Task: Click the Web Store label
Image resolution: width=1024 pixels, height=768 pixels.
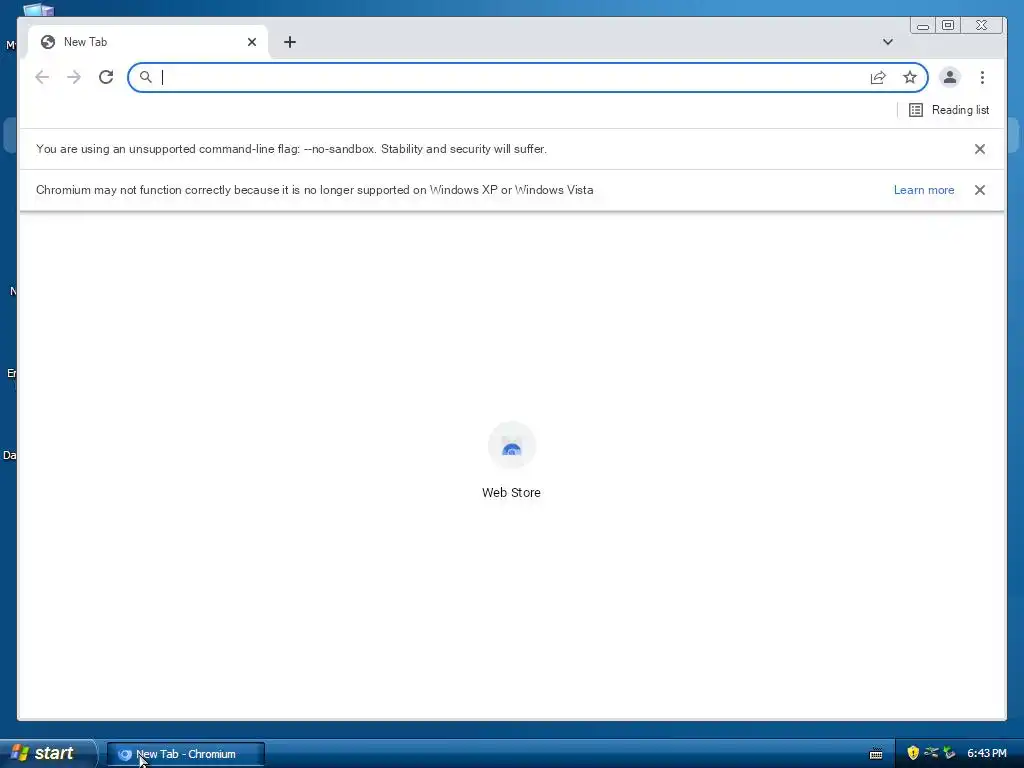Action: [x=511, y=493]
